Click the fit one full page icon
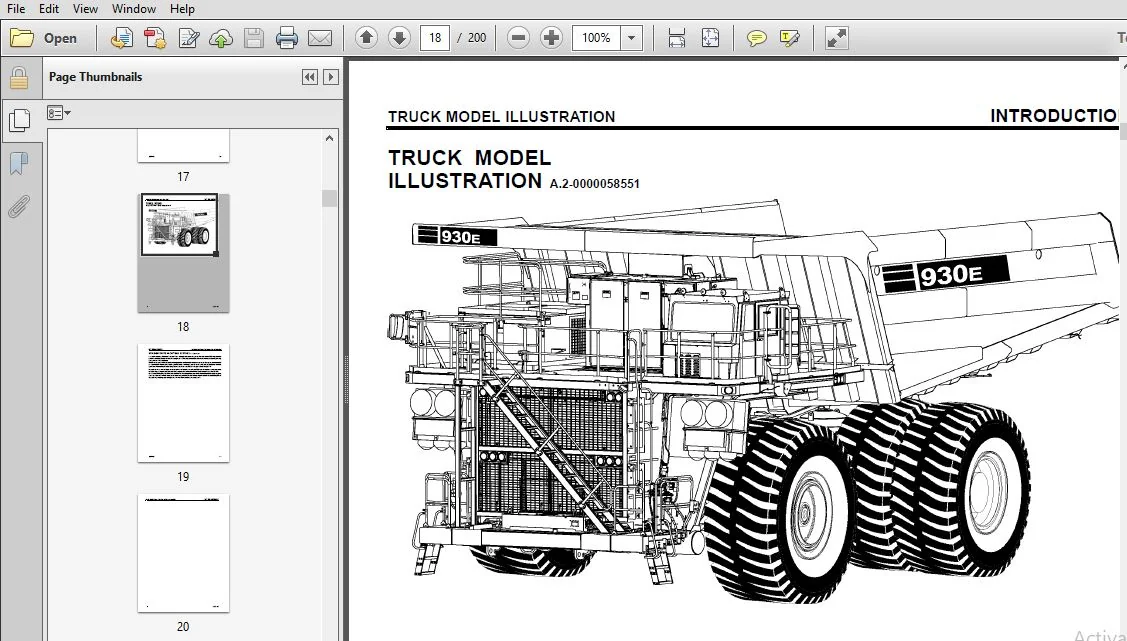The image size is (1127, 641). click(710, 37)
